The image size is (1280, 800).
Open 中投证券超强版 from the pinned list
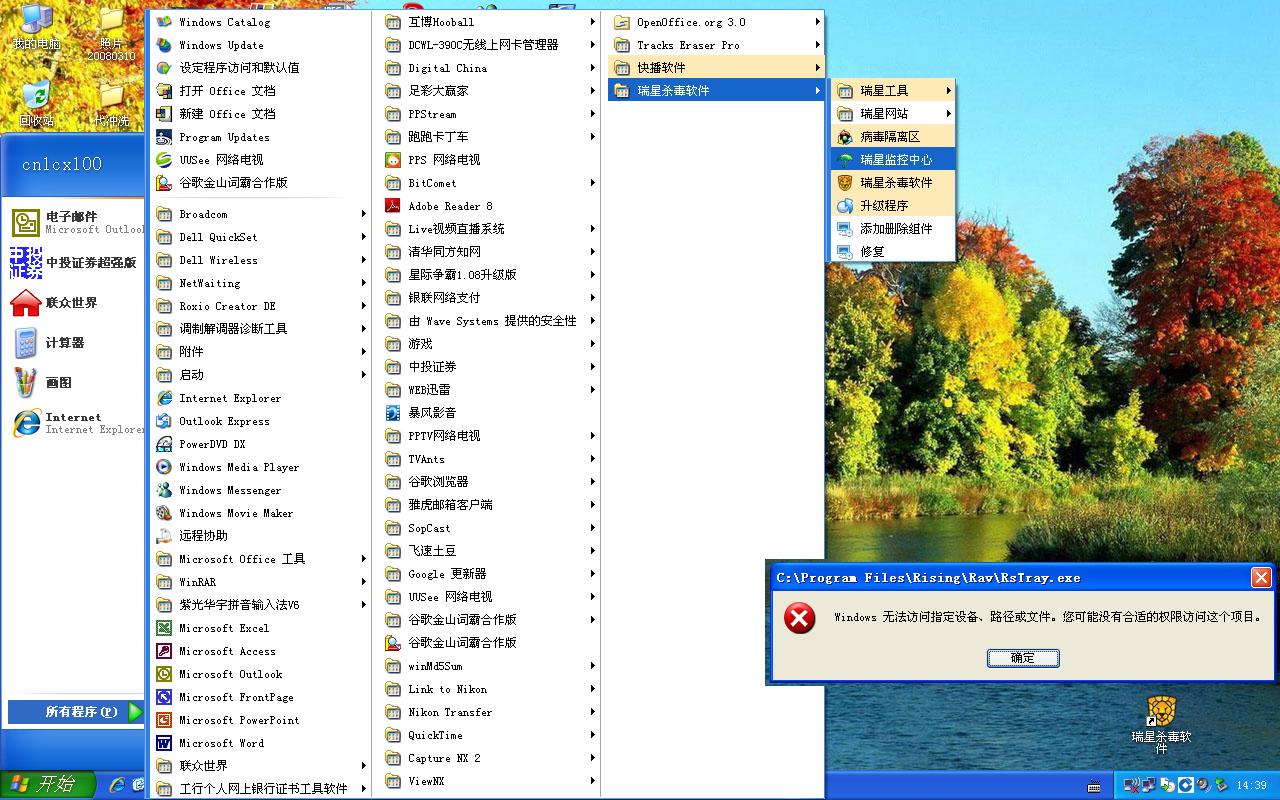pyautogui.click(x=73, y=263)
